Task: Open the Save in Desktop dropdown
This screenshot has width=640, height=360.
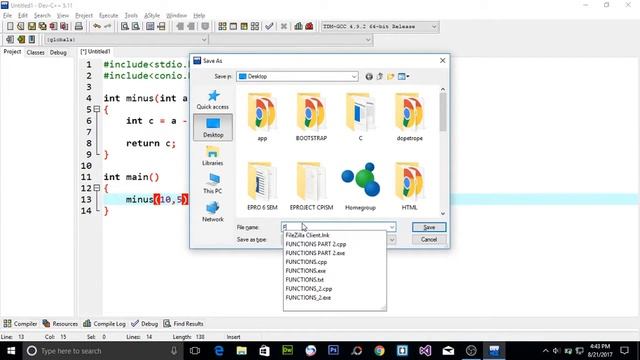Action: (297, 76)
